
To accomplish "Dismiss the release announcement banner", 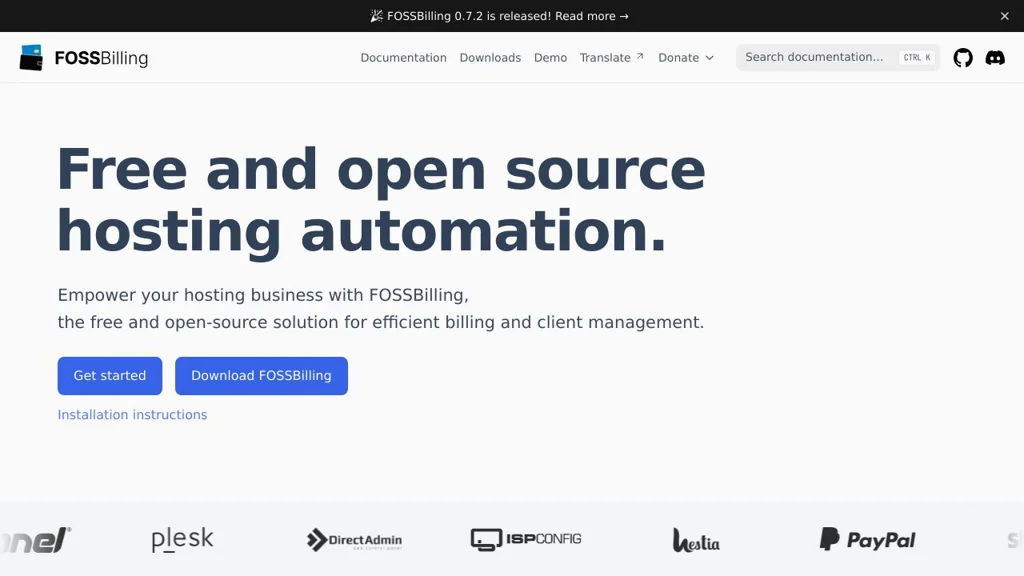I will 1004,16.
